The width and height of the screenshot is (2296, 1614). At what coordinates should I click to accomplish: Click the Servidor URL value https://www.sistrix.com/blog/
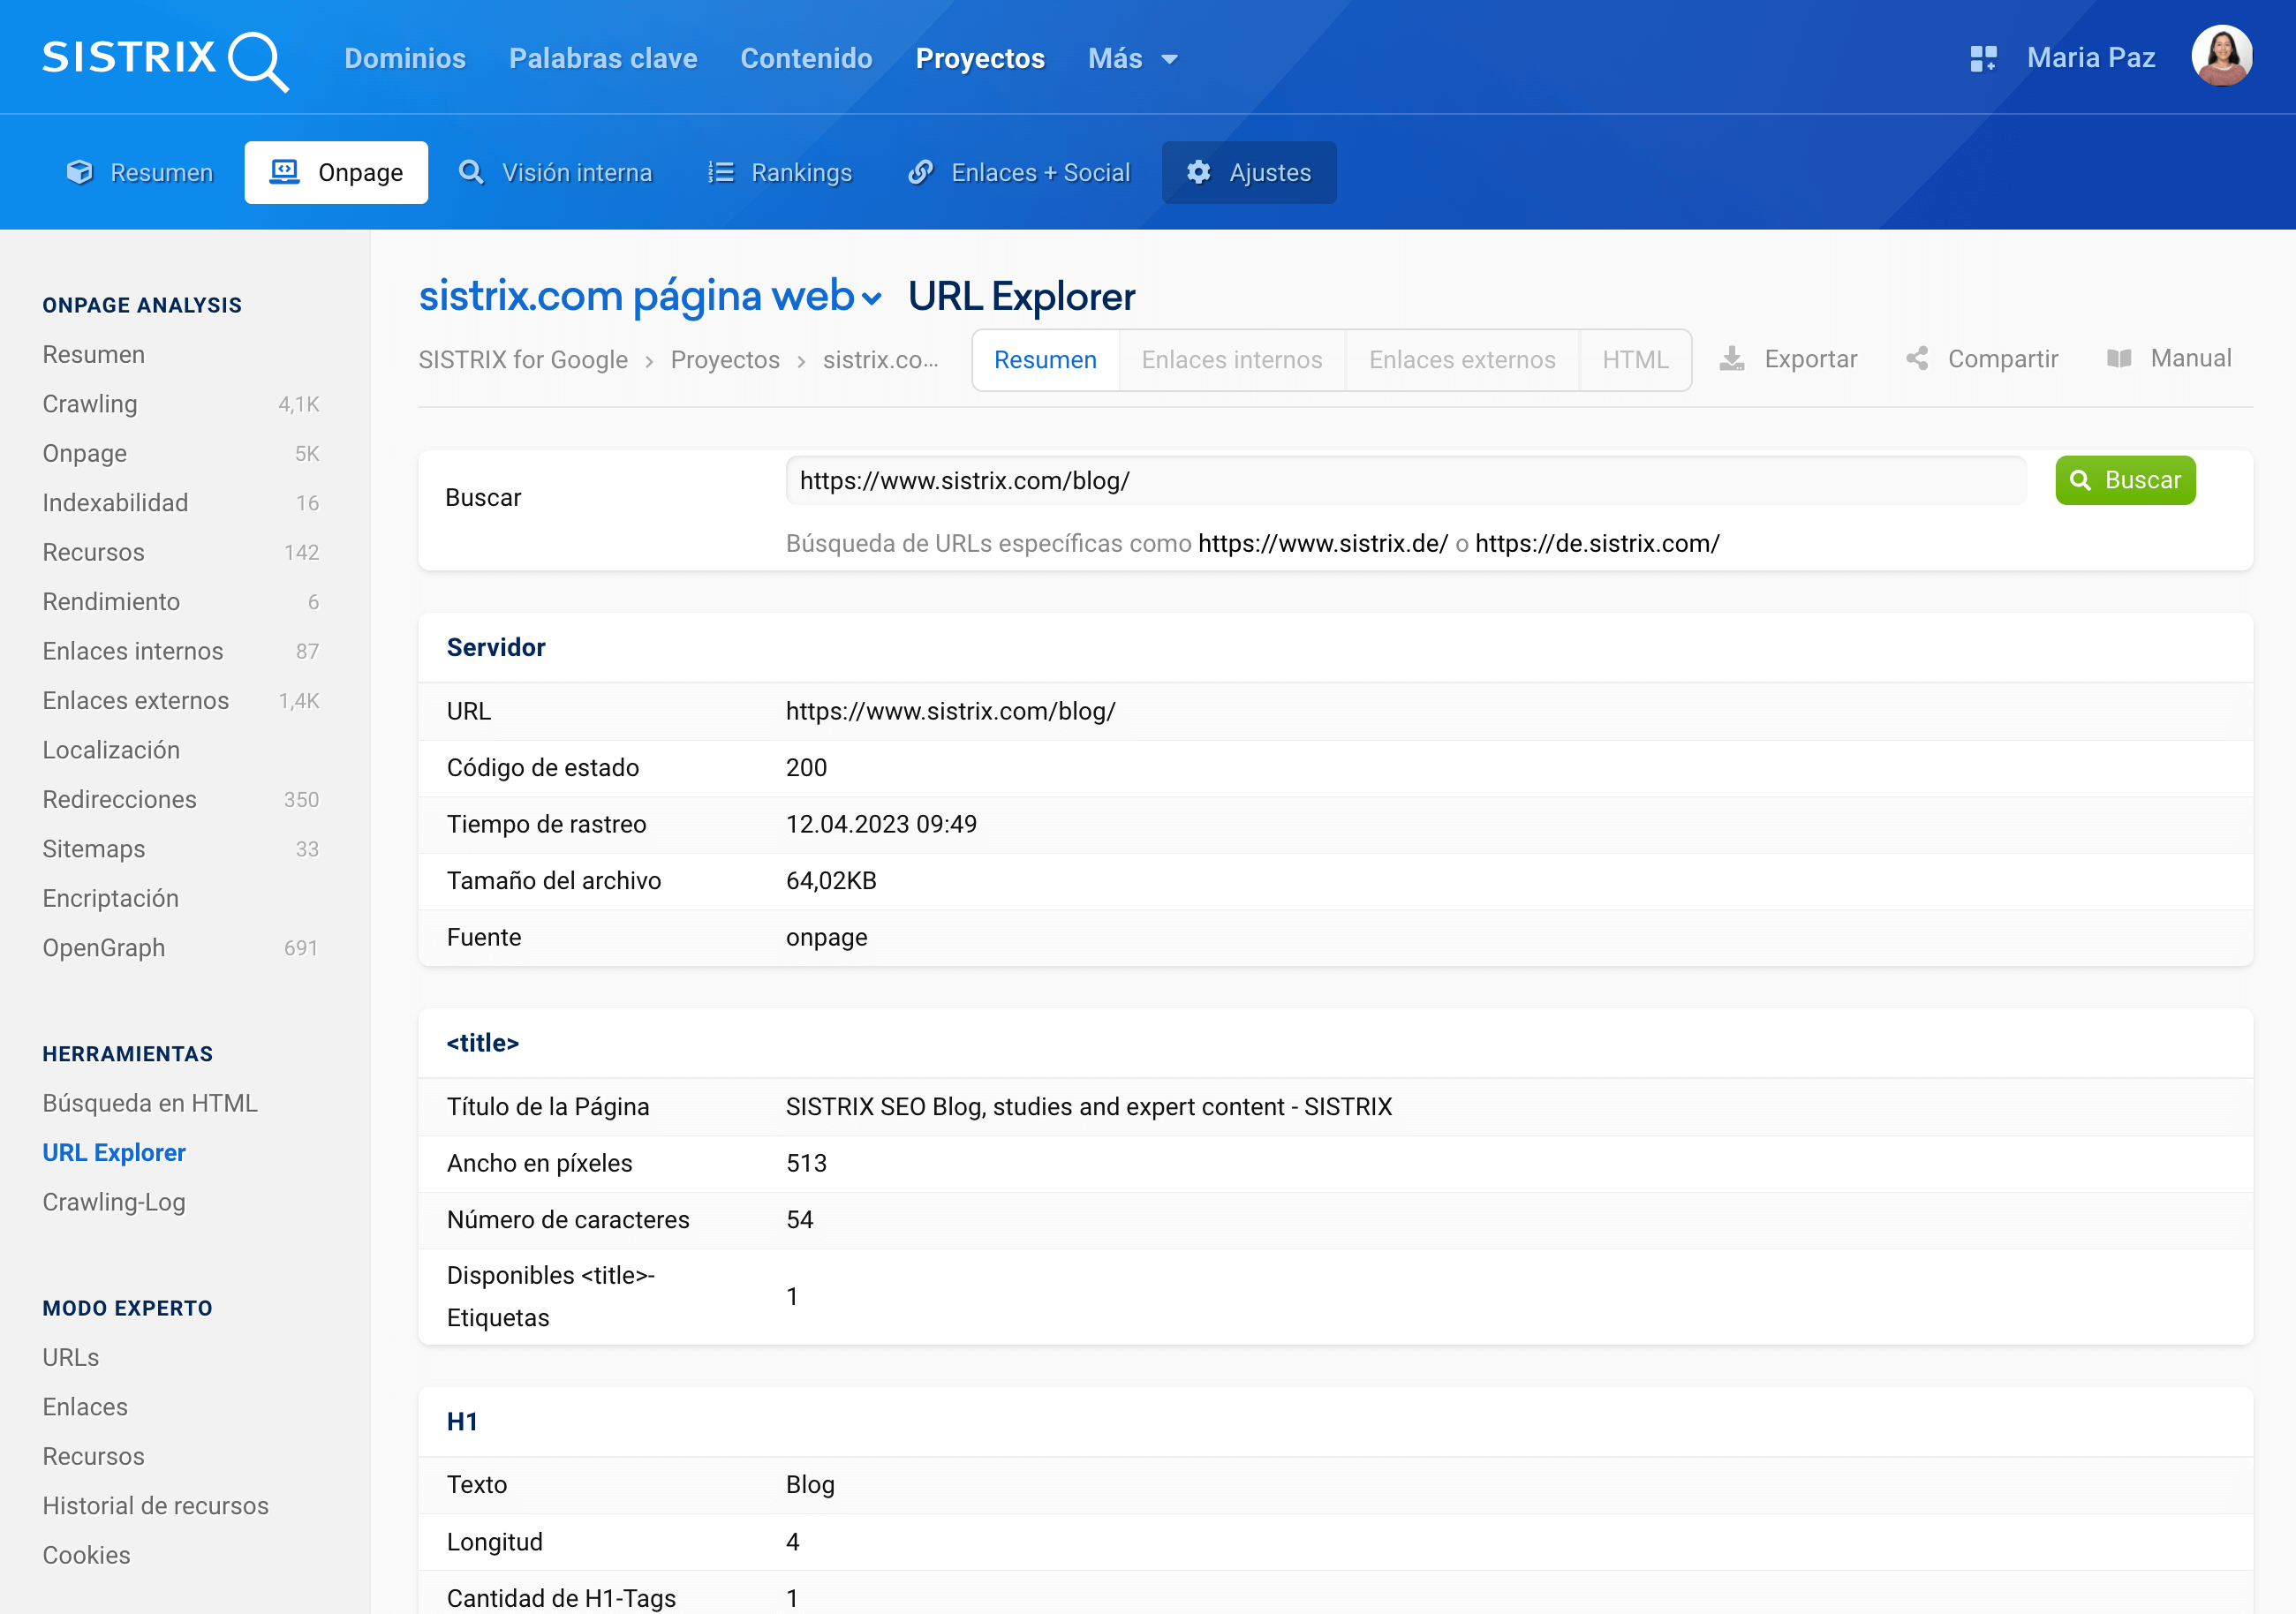950,711
